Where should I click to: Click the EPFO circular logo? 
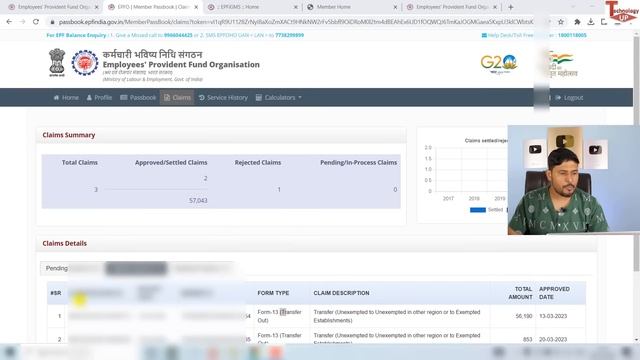85,63
